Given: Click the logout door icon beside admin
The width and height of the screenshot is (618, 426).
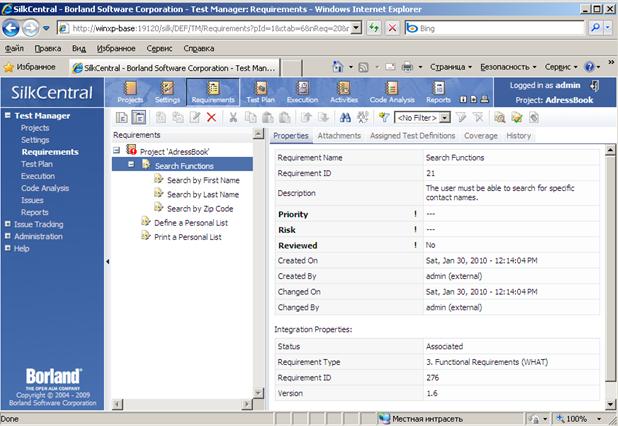Looking at the screenshot, I should tap(594, 85).
